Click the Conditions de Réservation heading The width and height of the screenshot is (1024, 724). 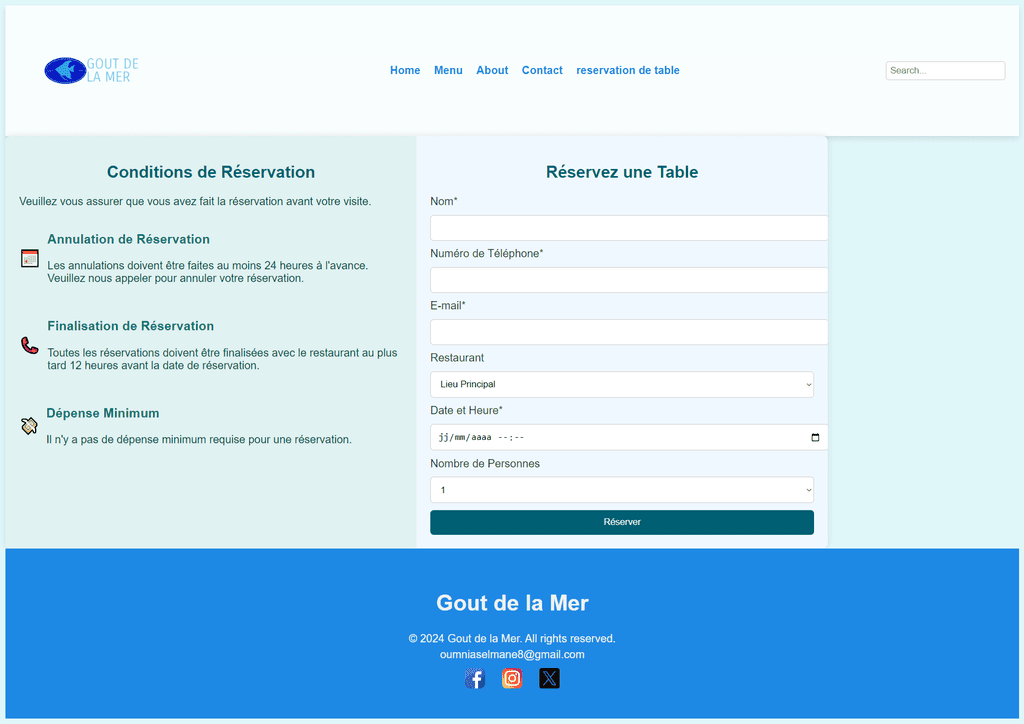pyautogui.click(x=211, y=172)
